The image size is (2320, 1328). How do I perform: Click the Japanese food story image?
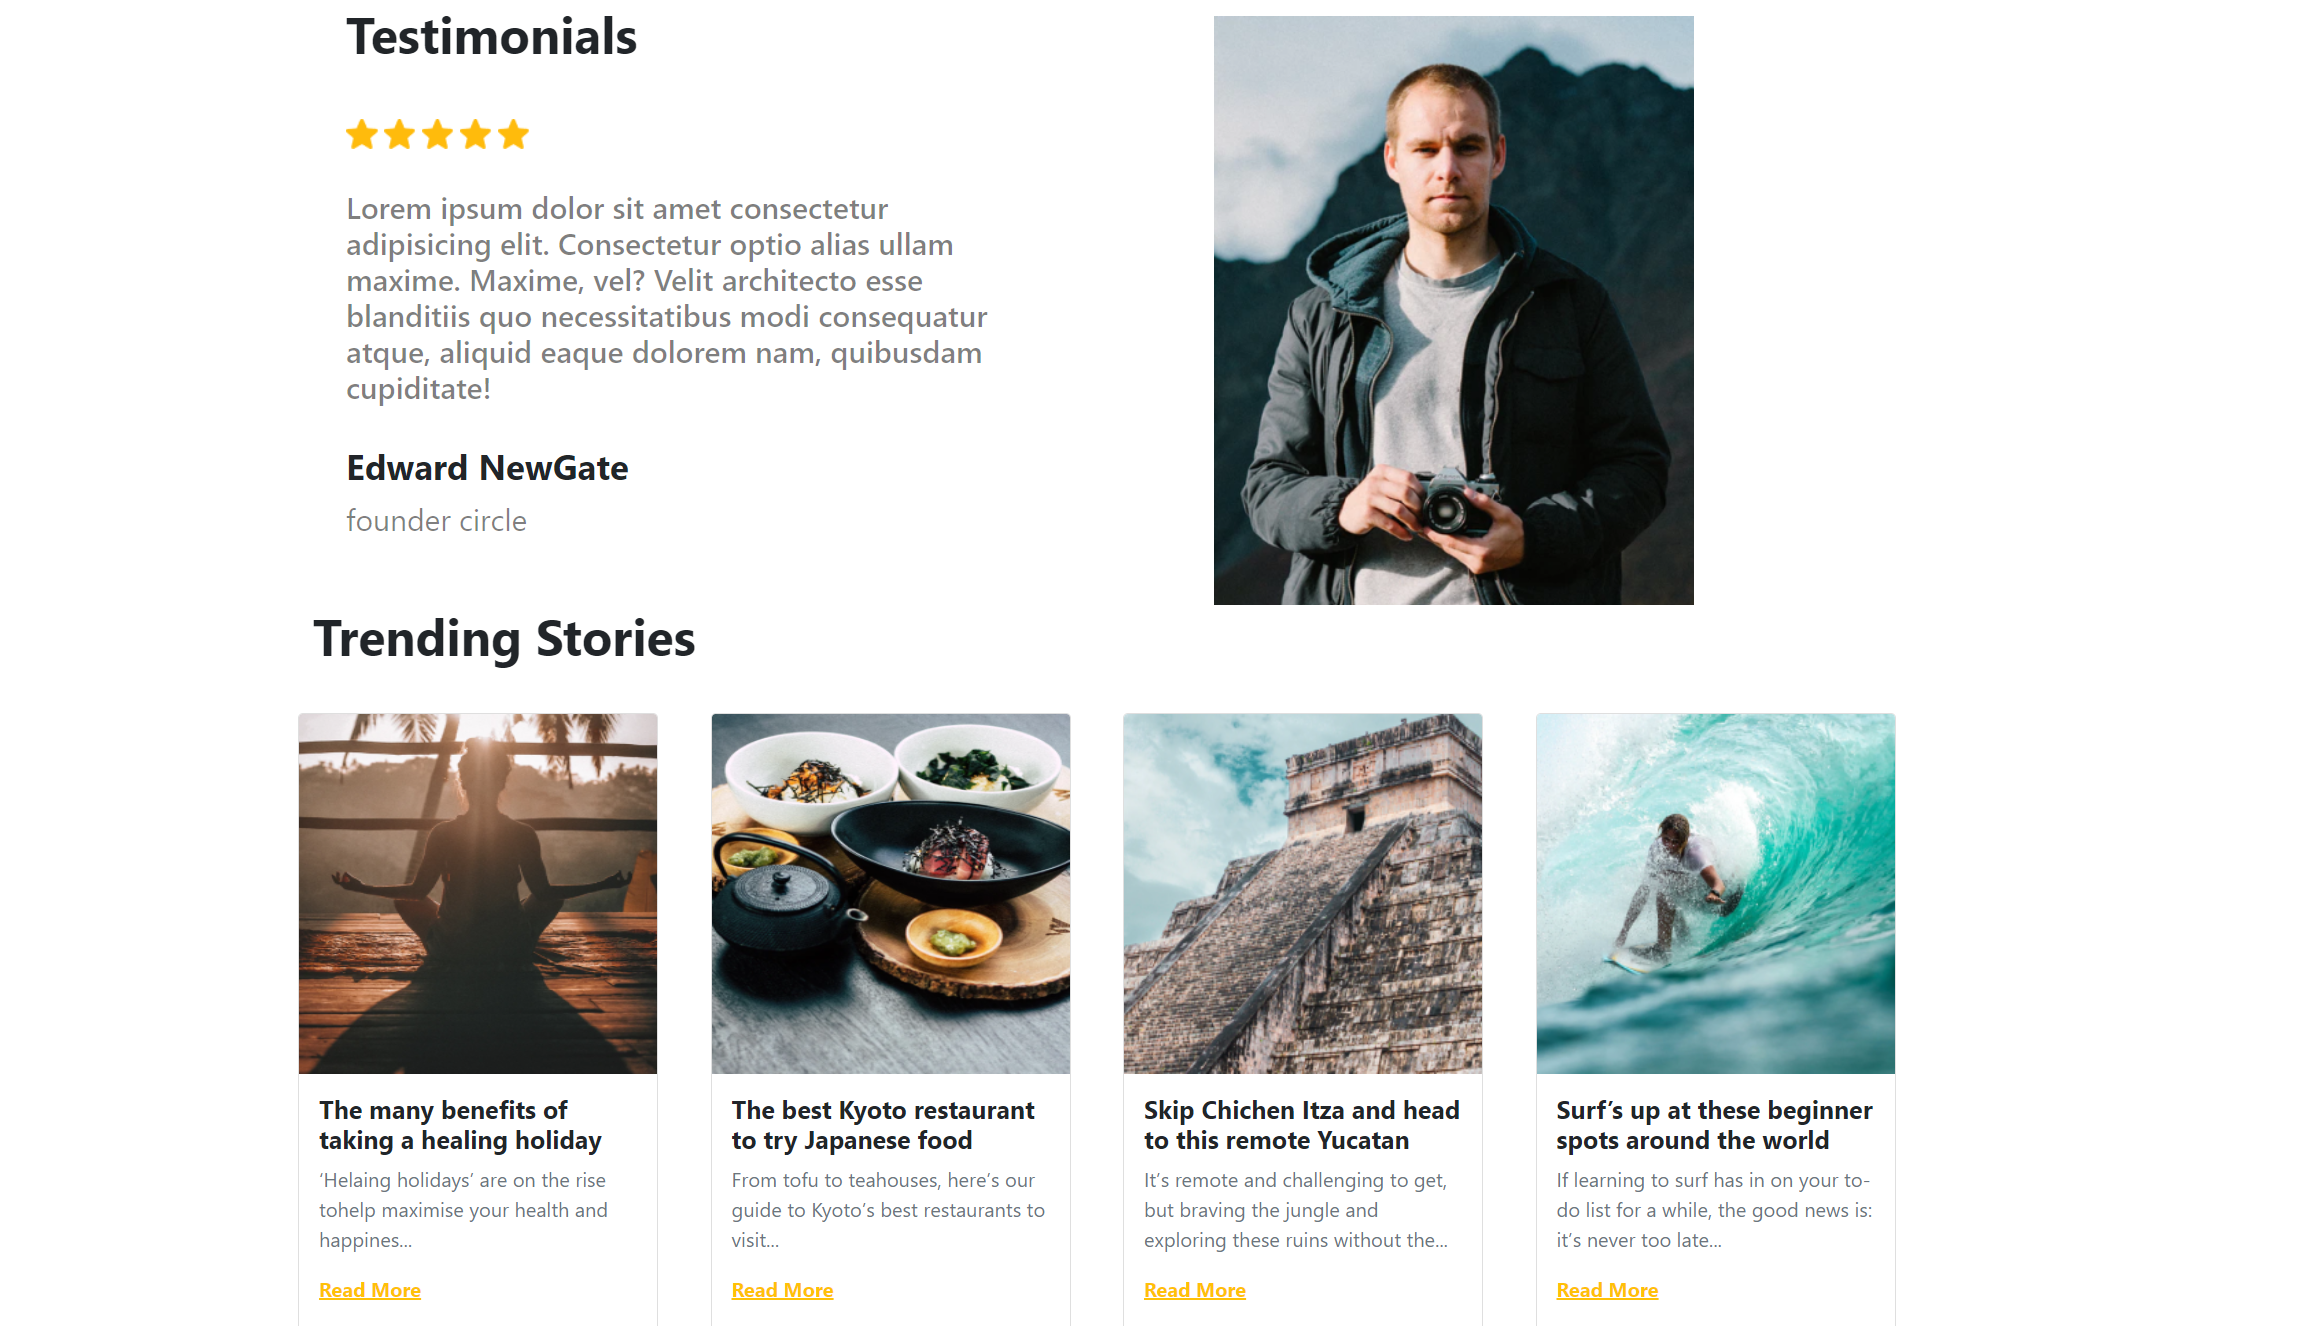(x=890, y=893)
